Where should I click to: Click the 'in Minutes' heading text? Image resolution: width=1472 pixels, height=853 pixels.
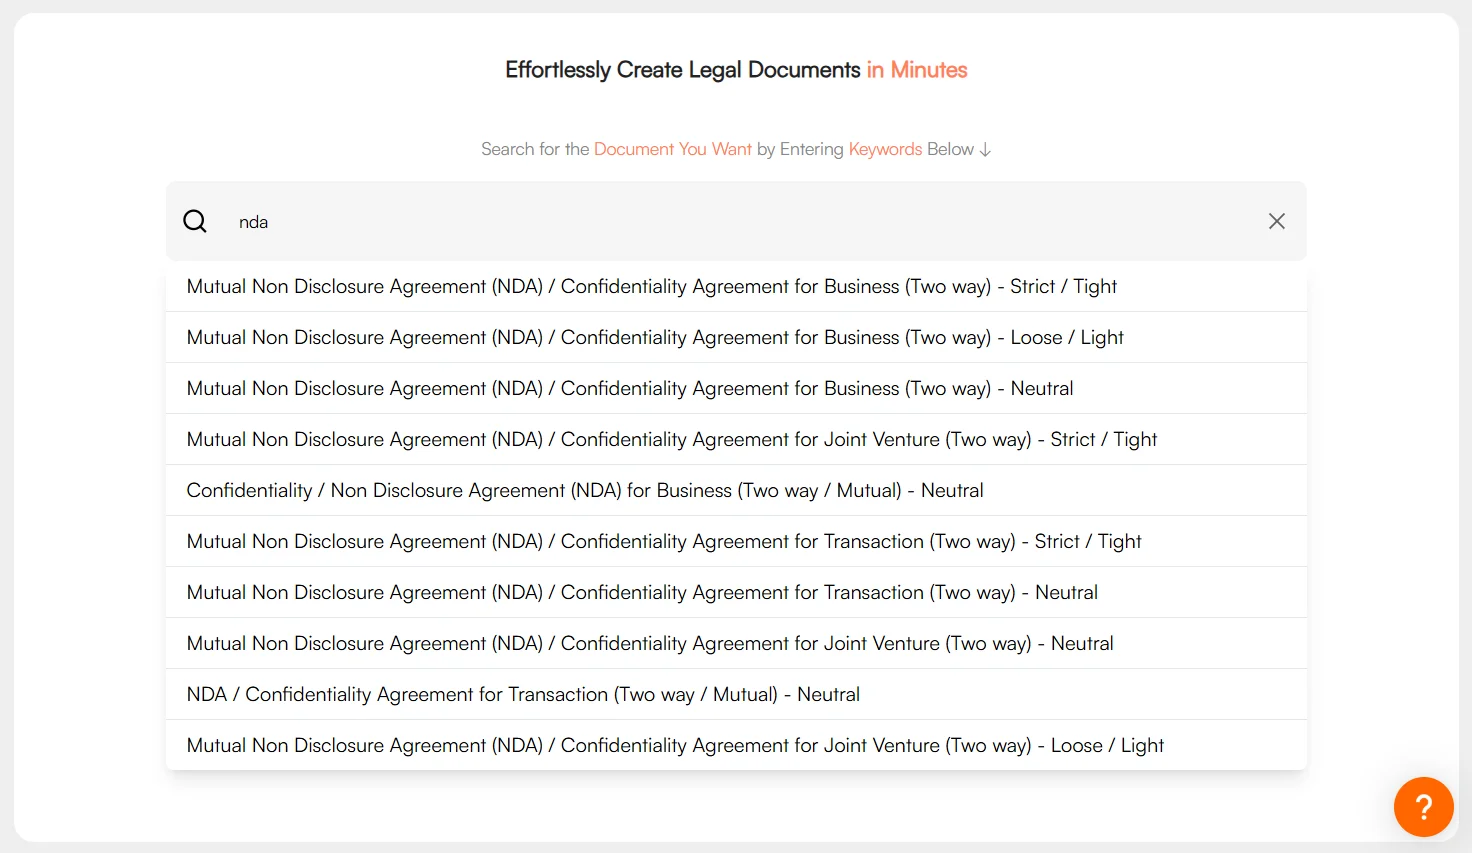(x=916, y=70)
